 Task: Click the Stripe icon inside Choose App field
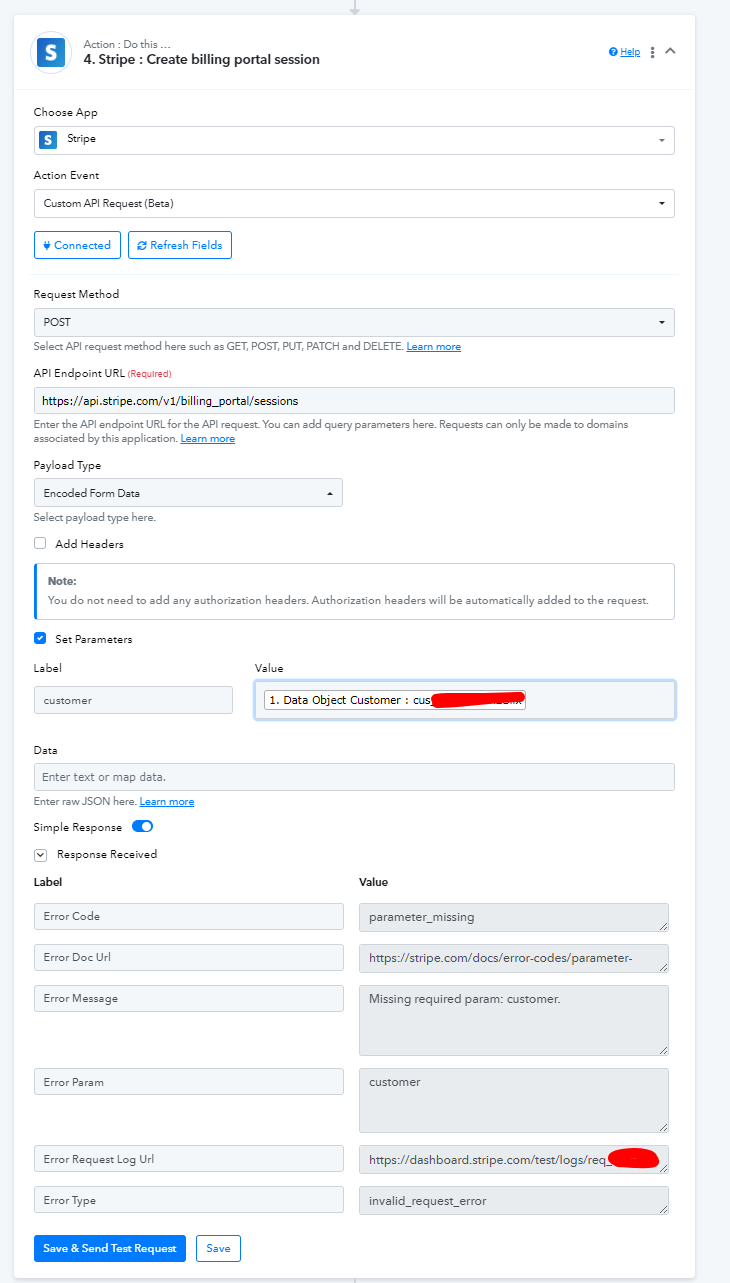47,140
